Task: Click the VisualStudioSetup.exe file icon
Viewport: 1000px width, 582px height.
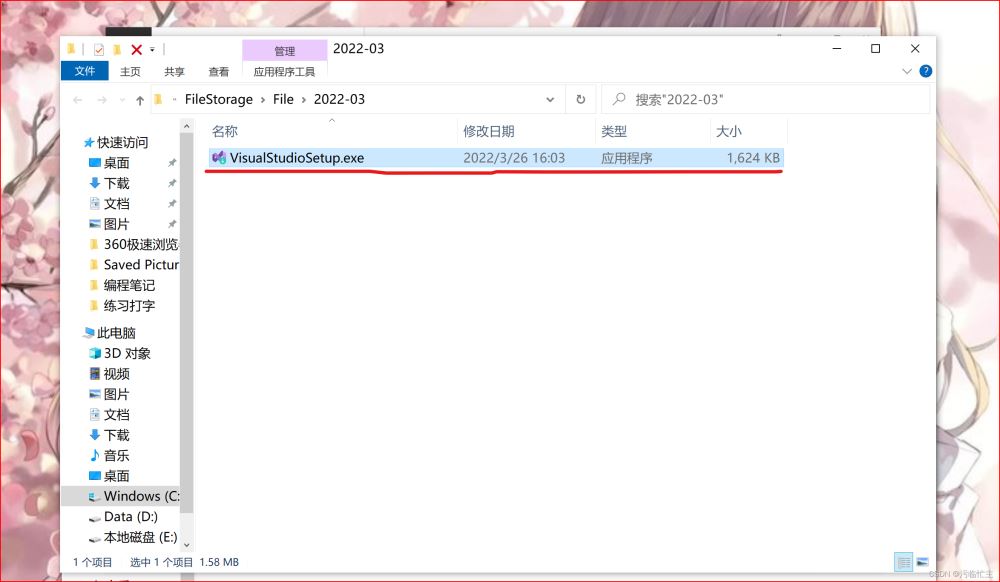Action: coord(219,158)
